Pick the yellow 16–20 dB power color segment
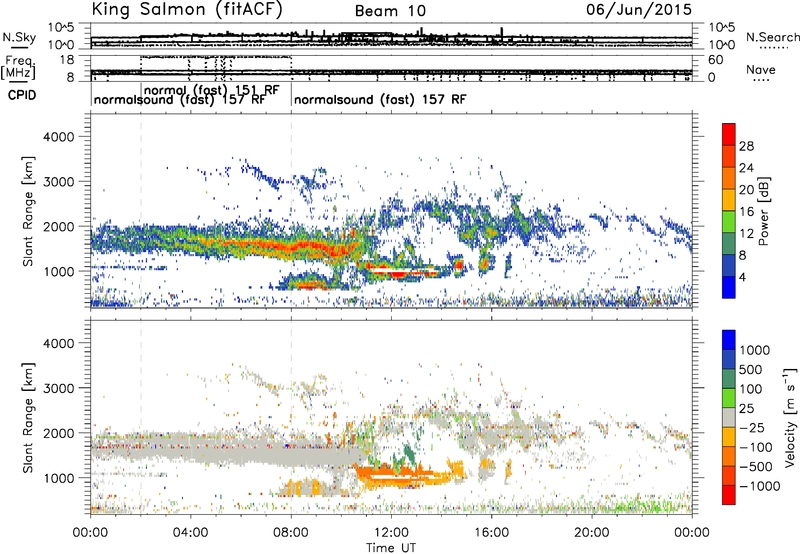The image size is (800, 554). pos(729,200)
